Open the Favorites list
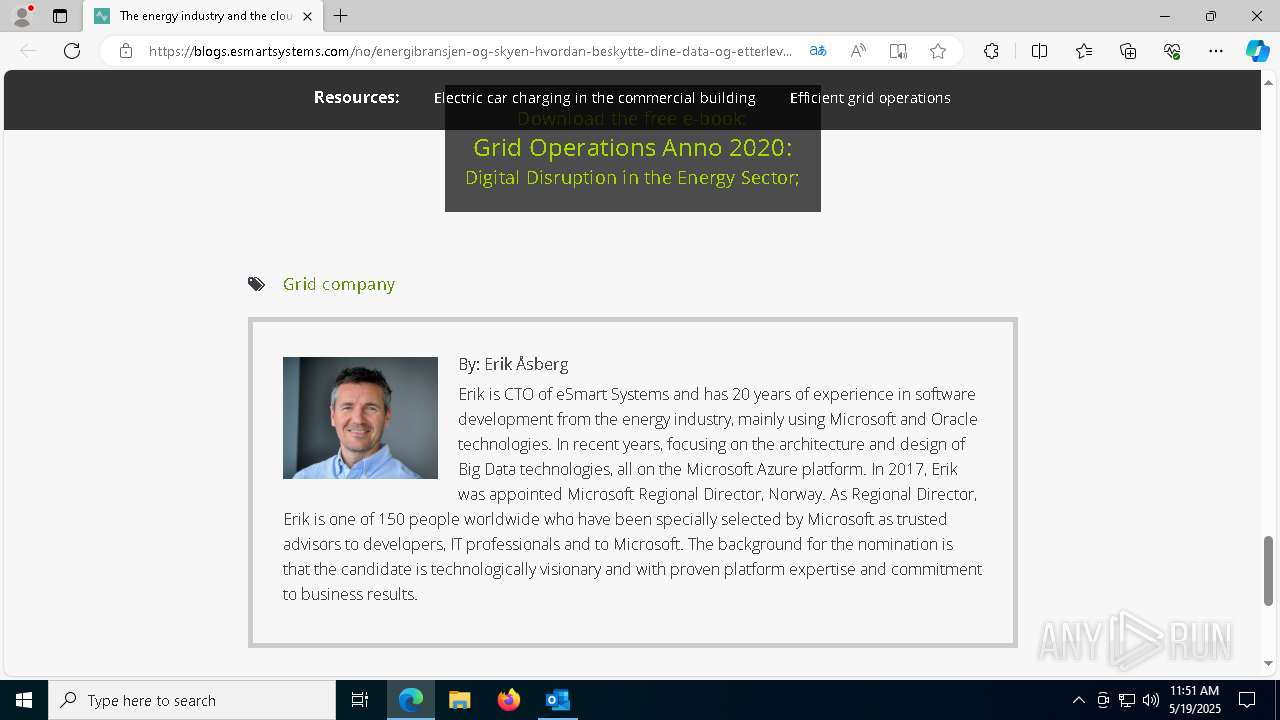This screenshot has width=1280, height=720. [x=1084, y=51]
